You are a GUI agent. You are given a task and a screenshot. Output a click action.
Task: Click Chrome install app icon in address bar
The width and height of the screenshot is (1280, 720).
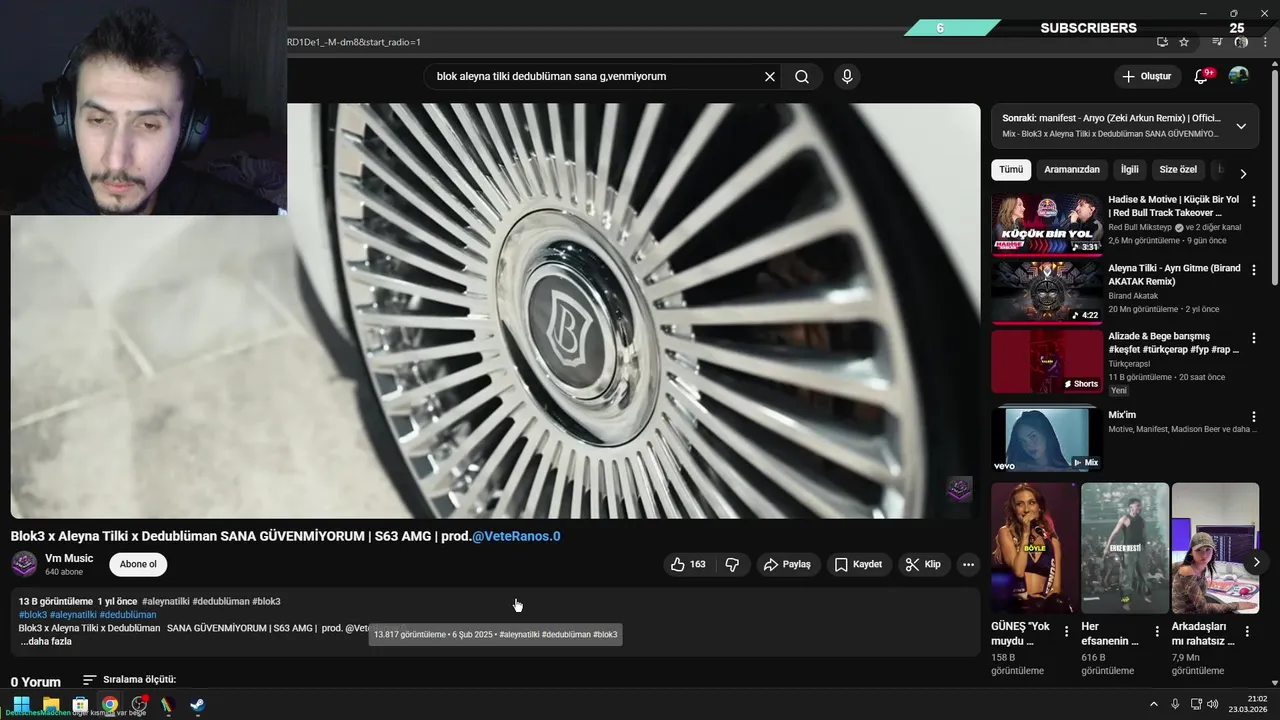(x=1162, y=42)
